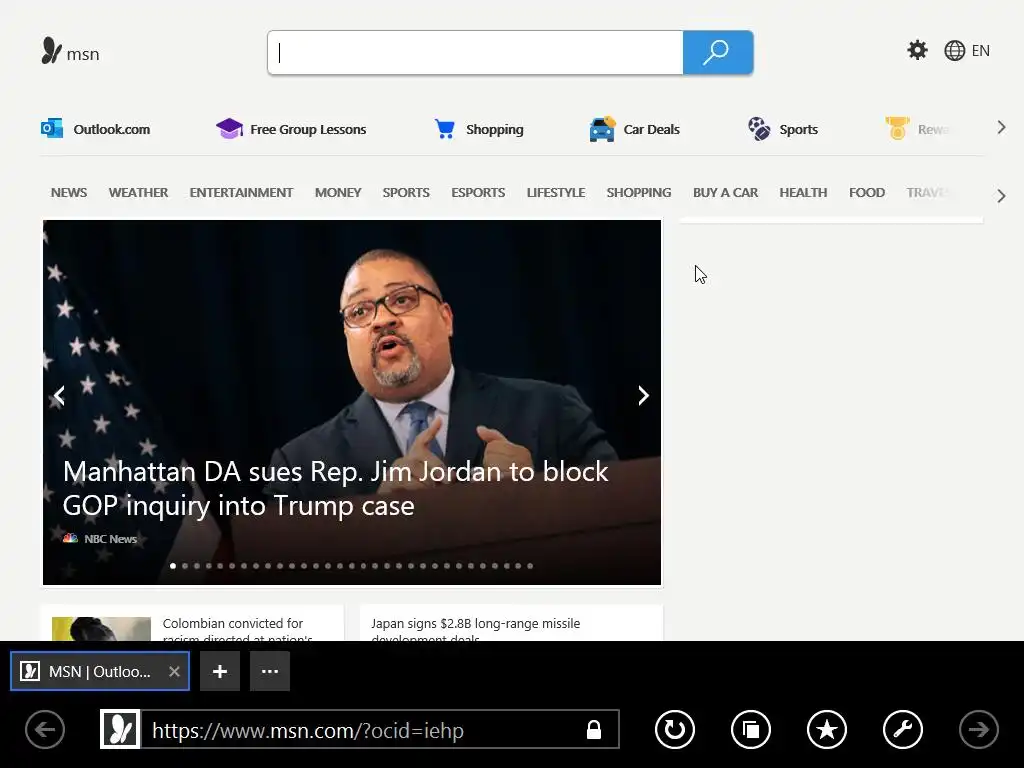The width and height of the screenshot is (1024, 768).
Task: Open the ENTERTAINMENT category
Action: [241, 193]
